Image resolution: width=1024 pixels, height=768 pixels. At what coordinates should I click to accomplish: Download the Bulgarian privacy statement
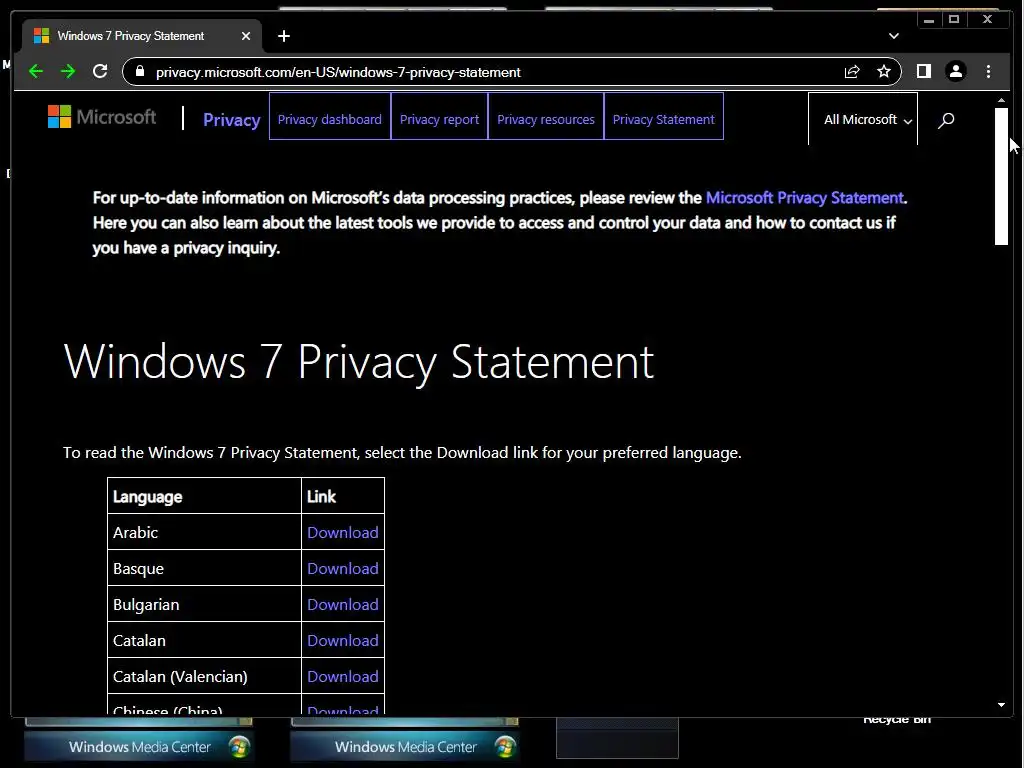click(x=342, y=604)
